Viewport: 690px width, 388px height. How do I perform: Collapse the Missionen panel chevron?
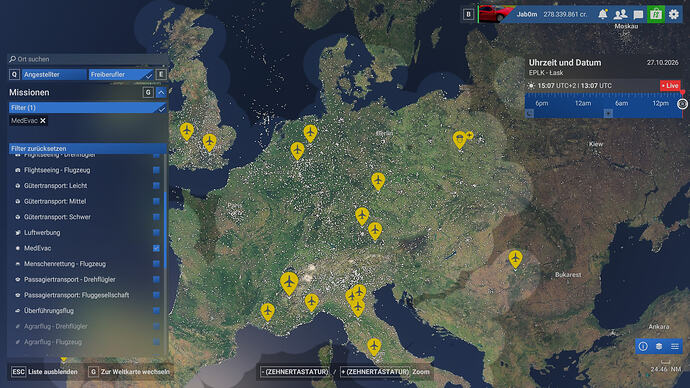pos(161,92)
